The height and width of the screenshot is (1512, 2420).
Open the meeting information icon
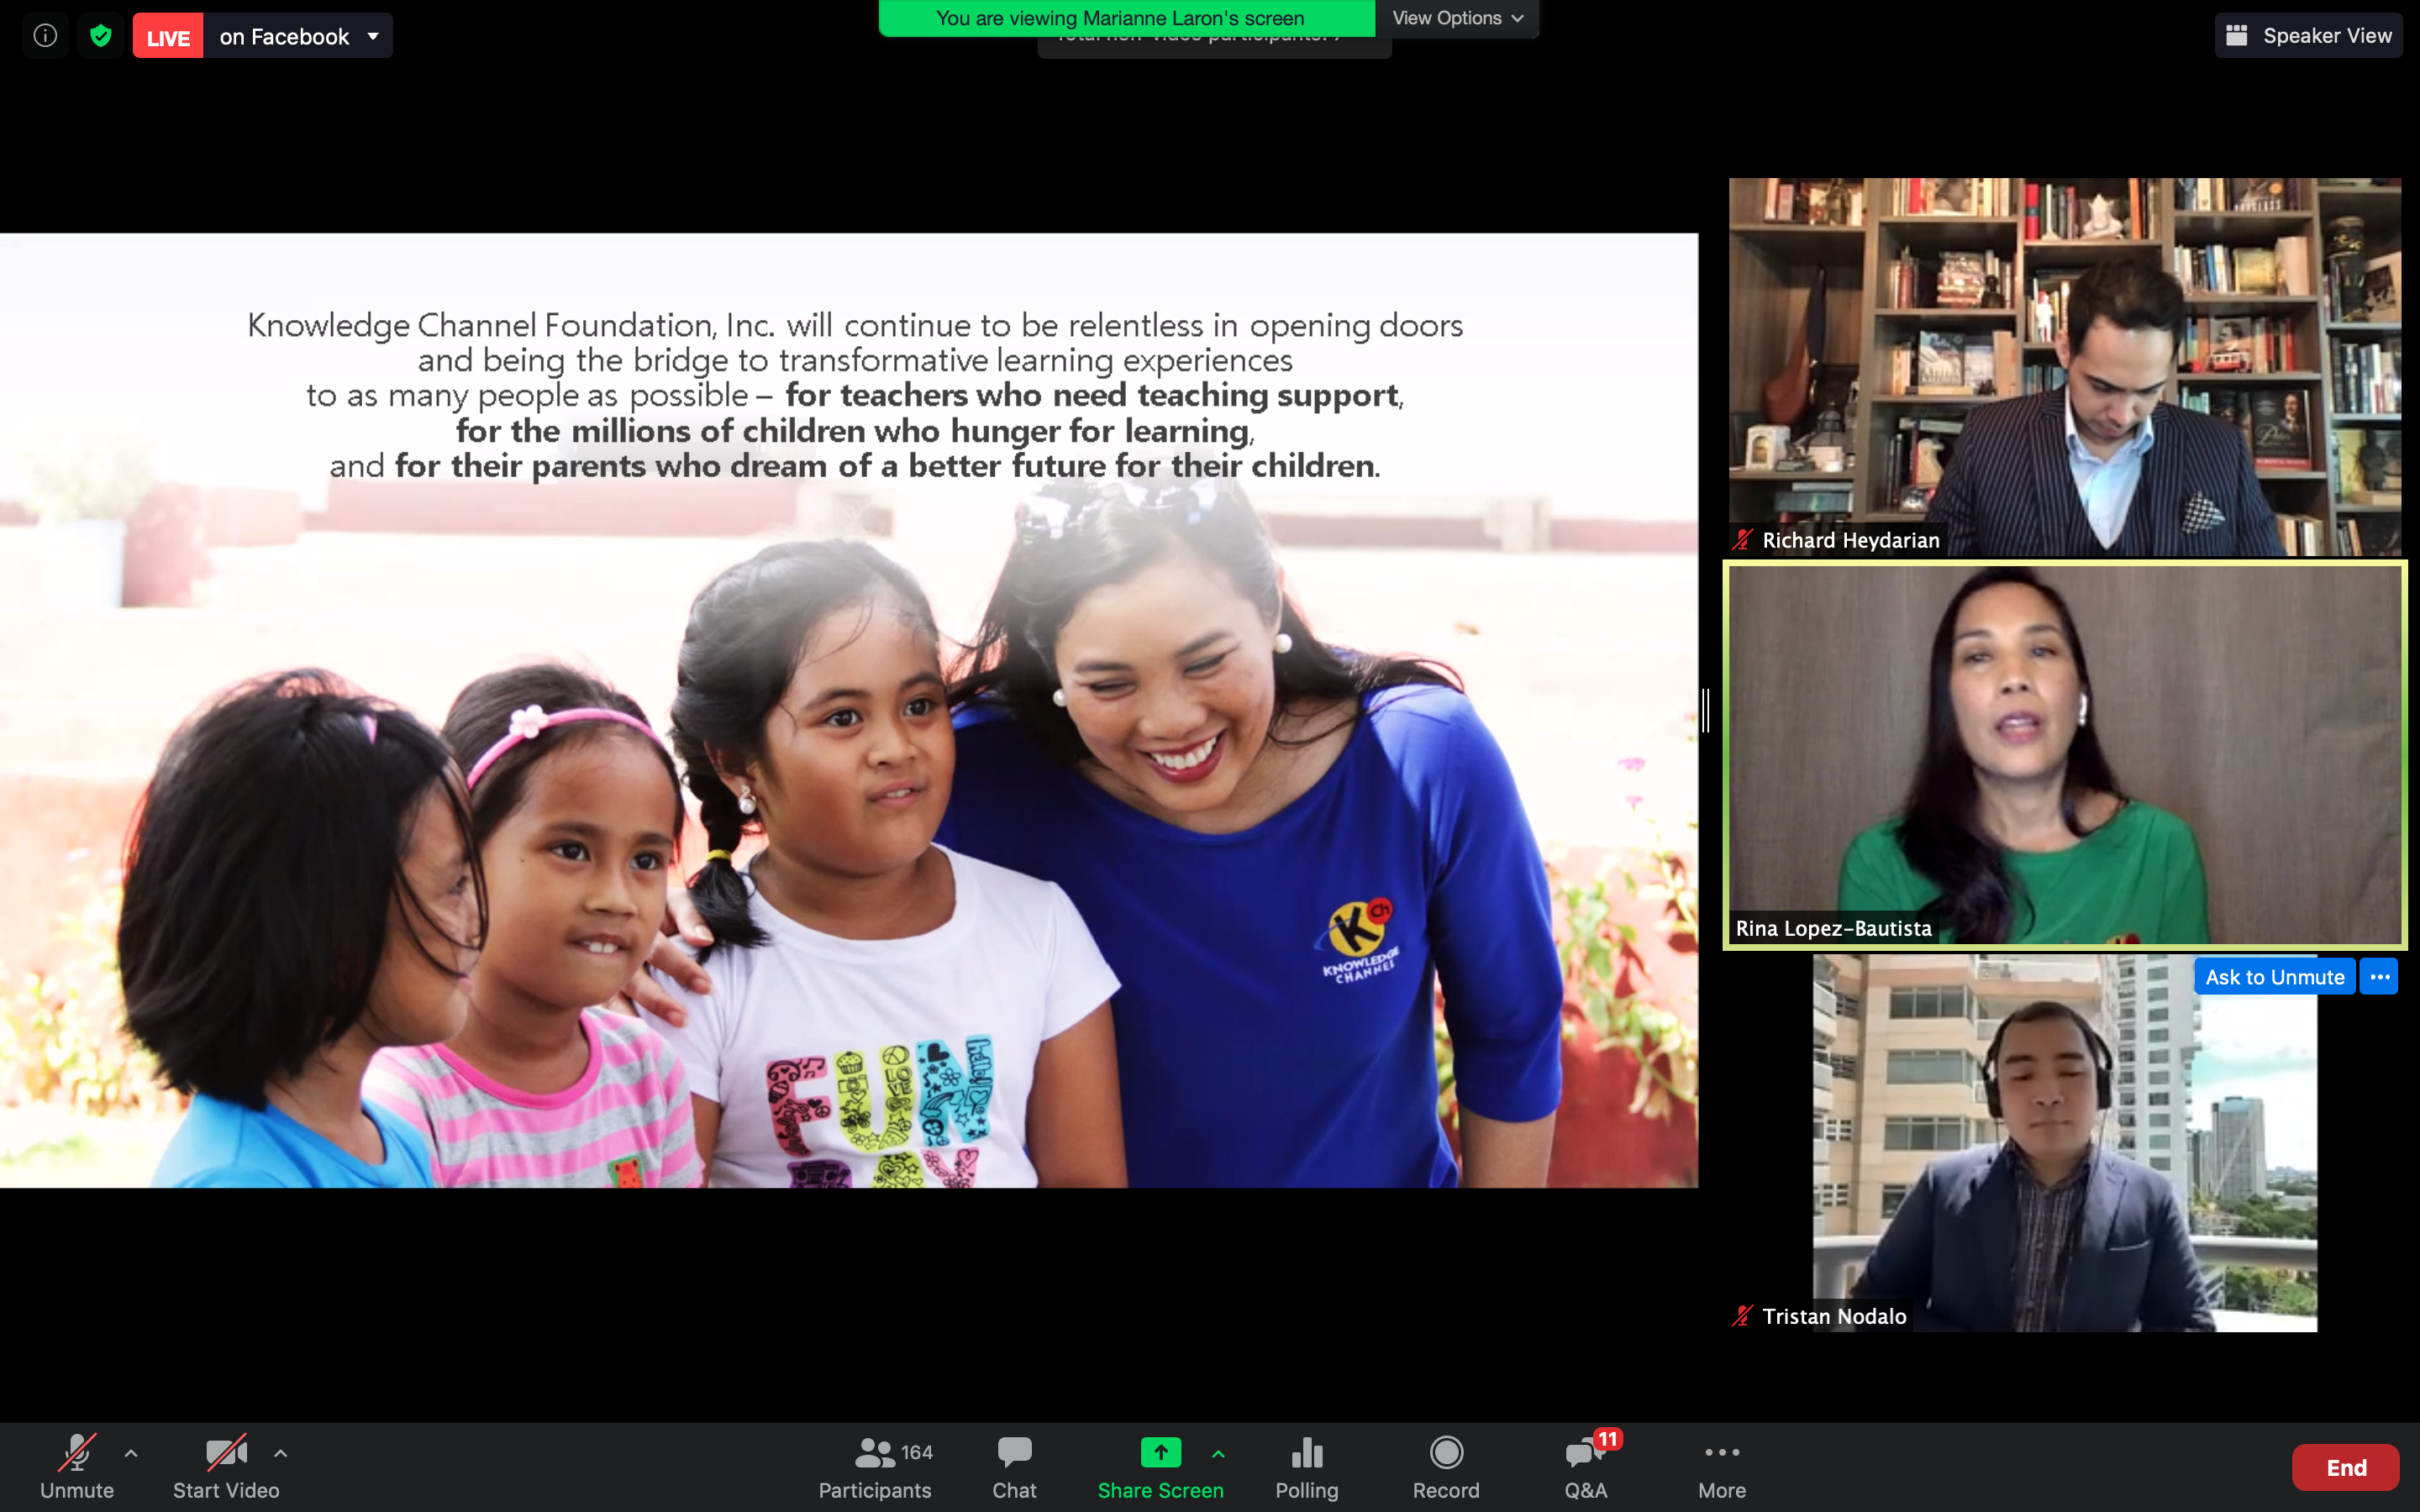[x=45, y=36]
